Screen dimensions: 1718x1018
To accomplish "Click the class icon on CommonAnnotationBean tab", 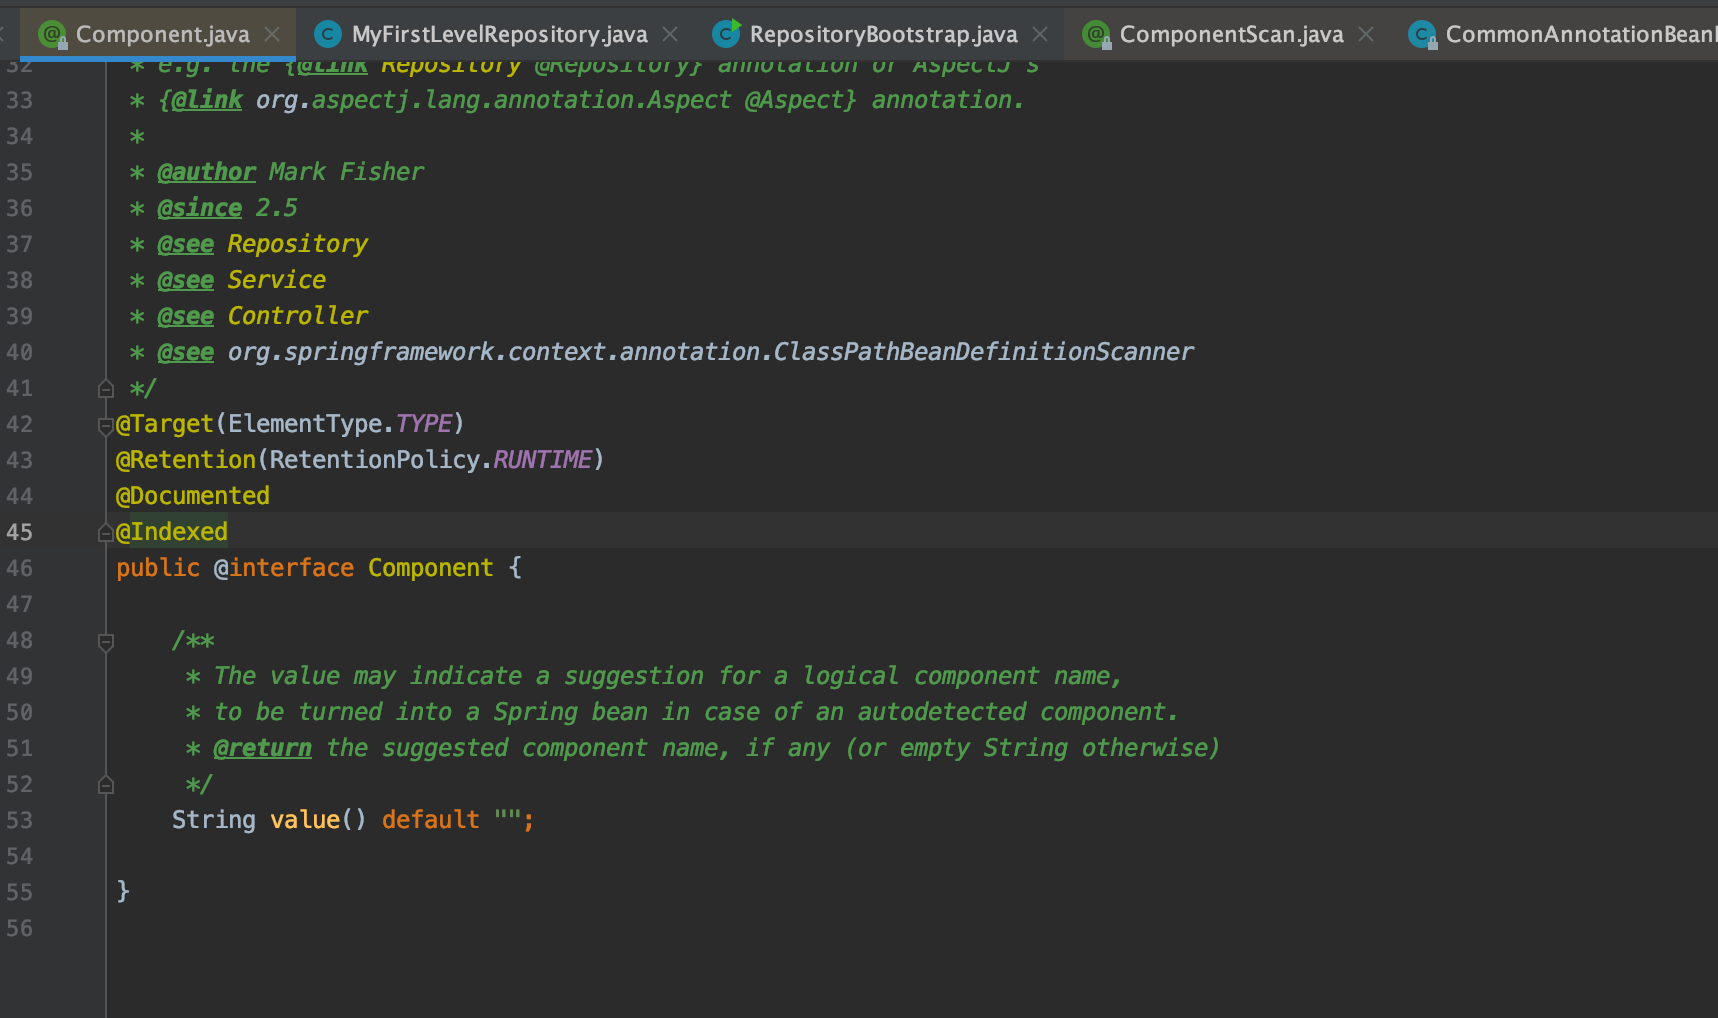I will click(x=1421, y=35).
